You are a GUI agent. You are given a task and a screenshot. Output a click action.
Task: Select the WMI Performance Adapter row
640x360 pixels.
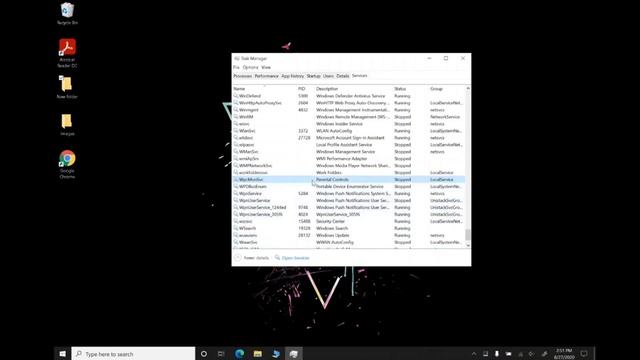coord(349,158)
